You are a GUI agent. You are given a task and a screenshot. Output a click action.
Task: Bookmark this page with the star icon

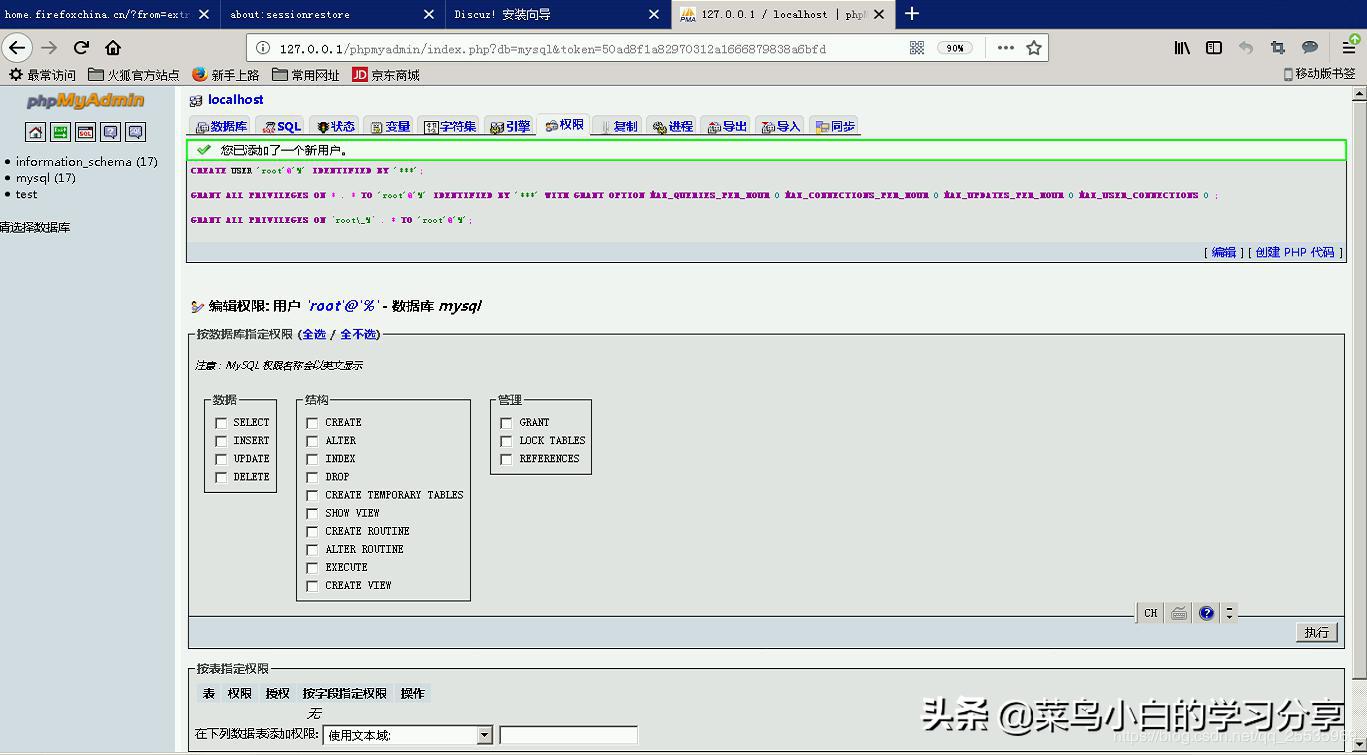(x=1034, y=48)
